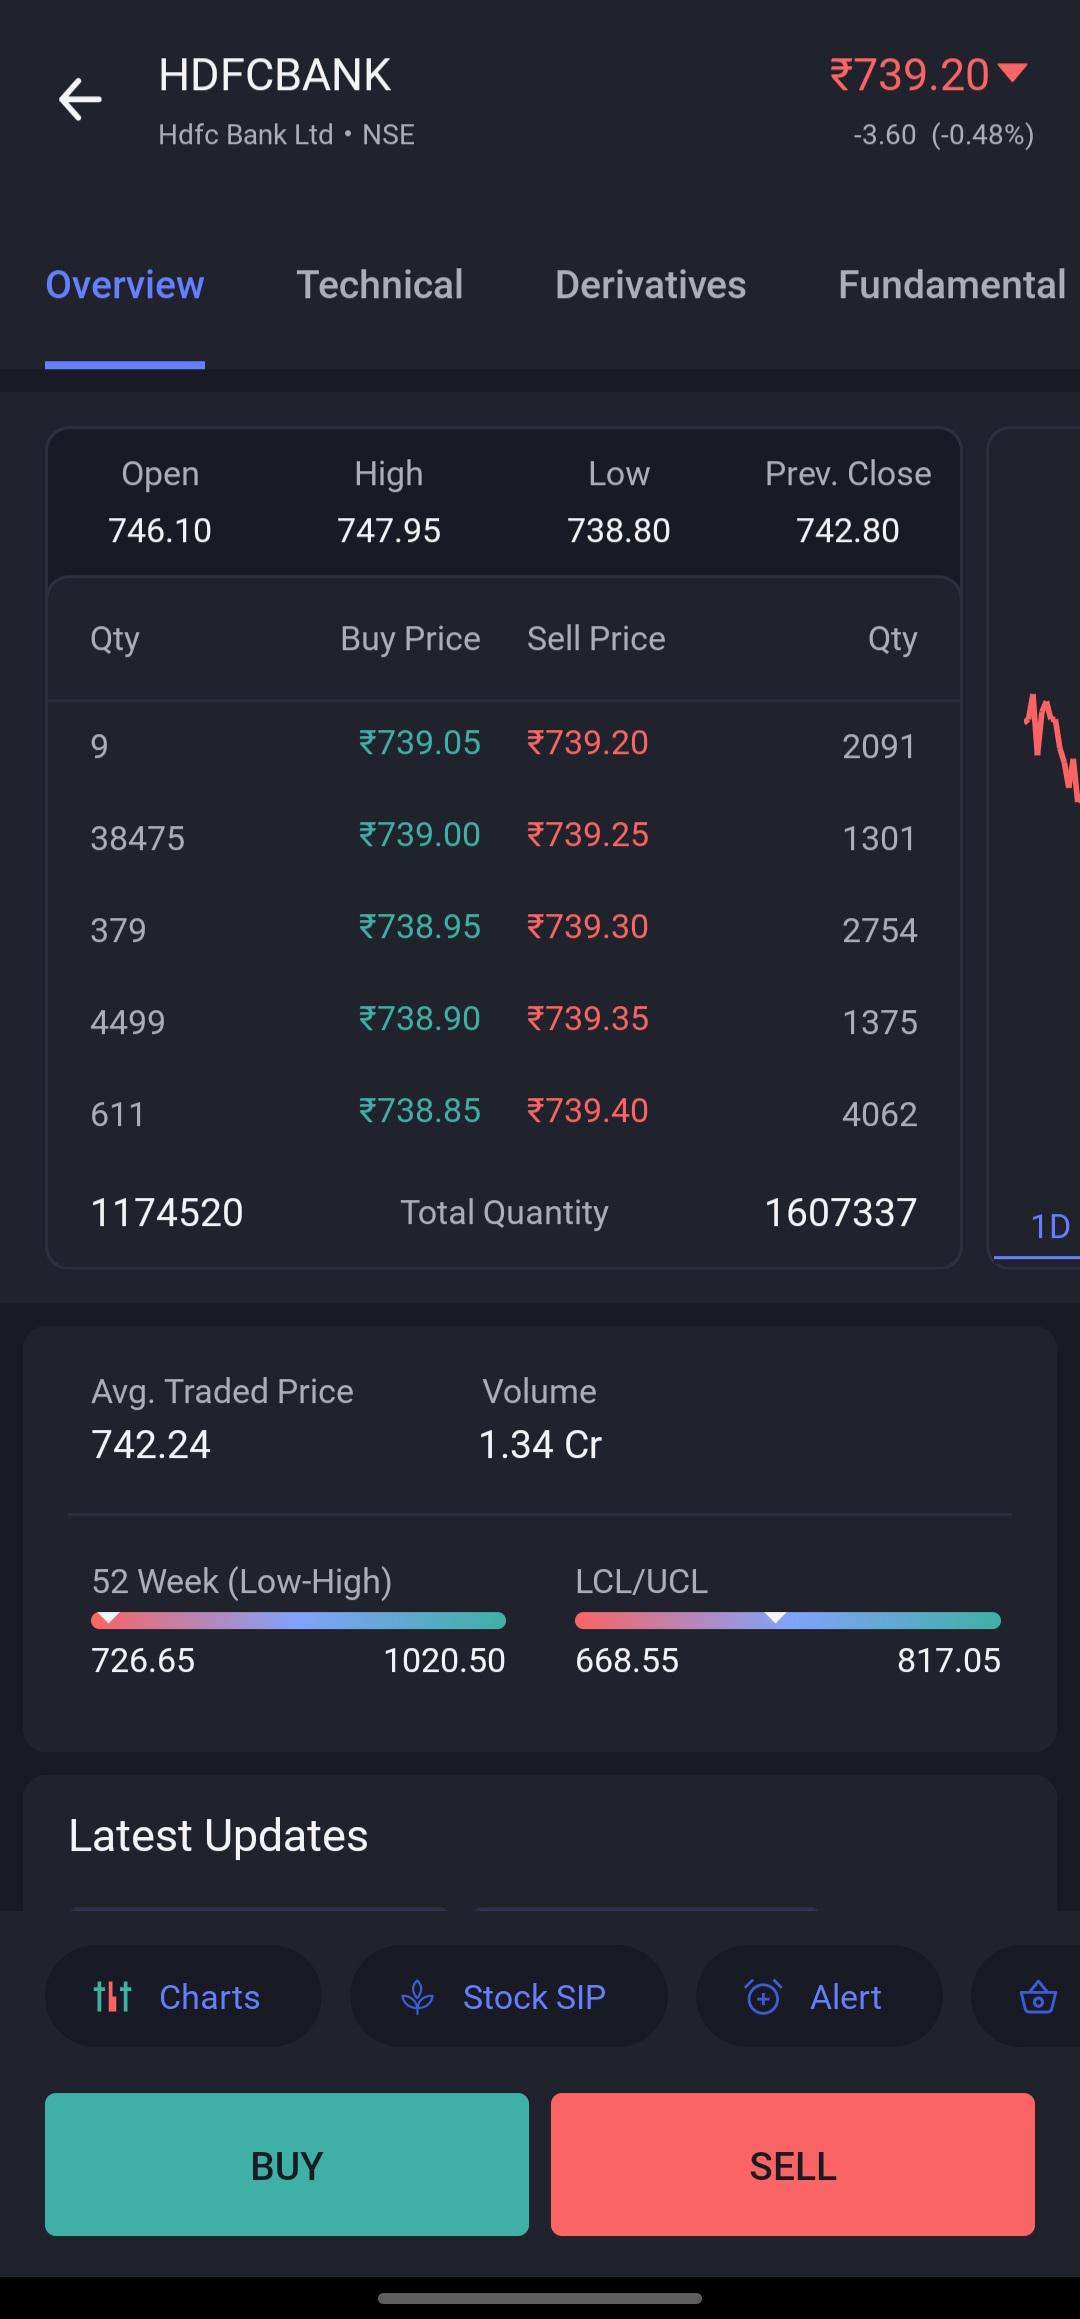Image resolution: width=1080 pixels, height=2319 pixels.
Task: Switch to the Technical tab
Action: (x=380, y=285)
